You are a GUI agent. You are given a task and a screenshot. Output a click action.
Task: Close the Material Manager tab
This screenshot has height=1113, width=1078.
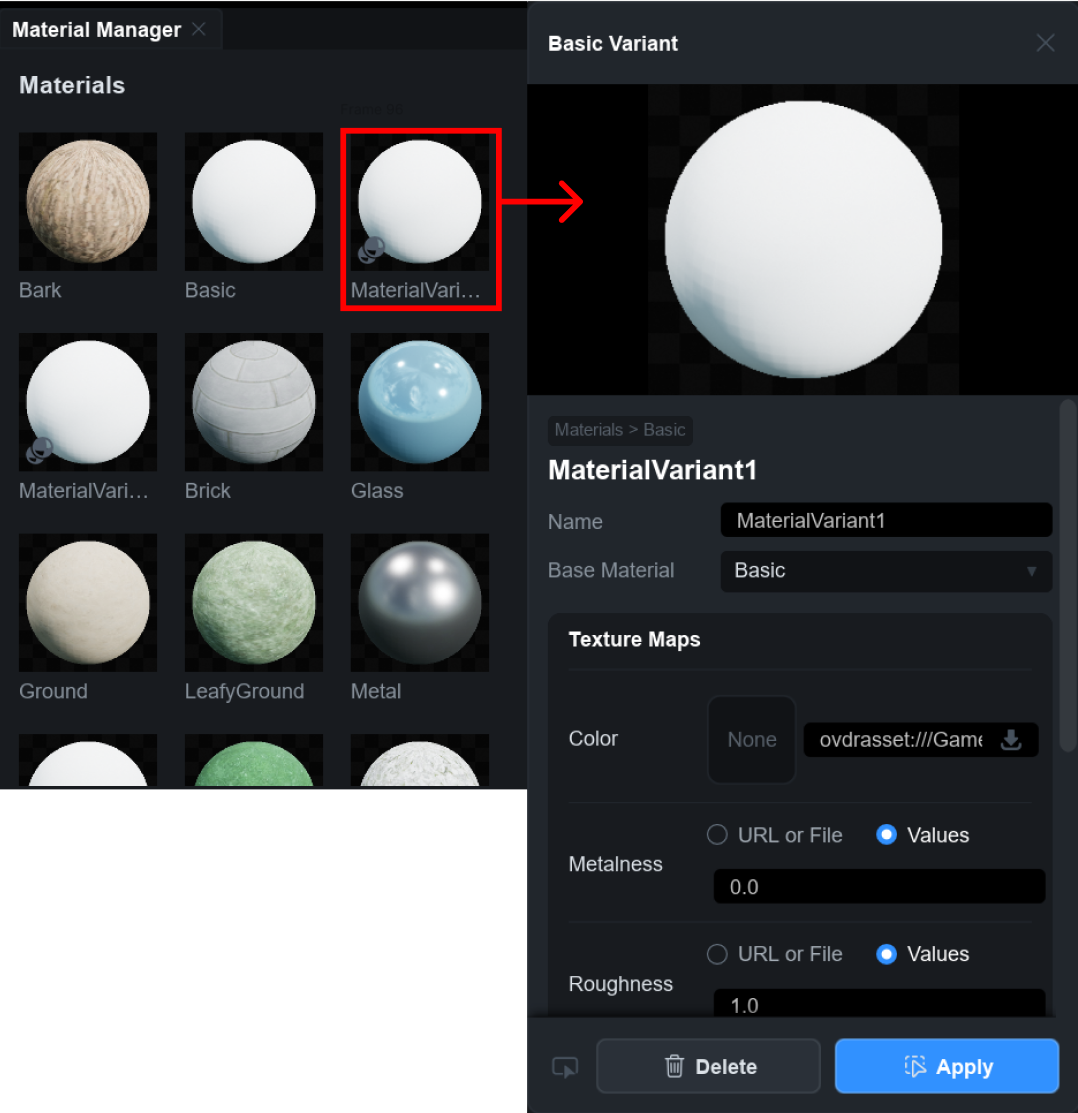pos(199,29)
